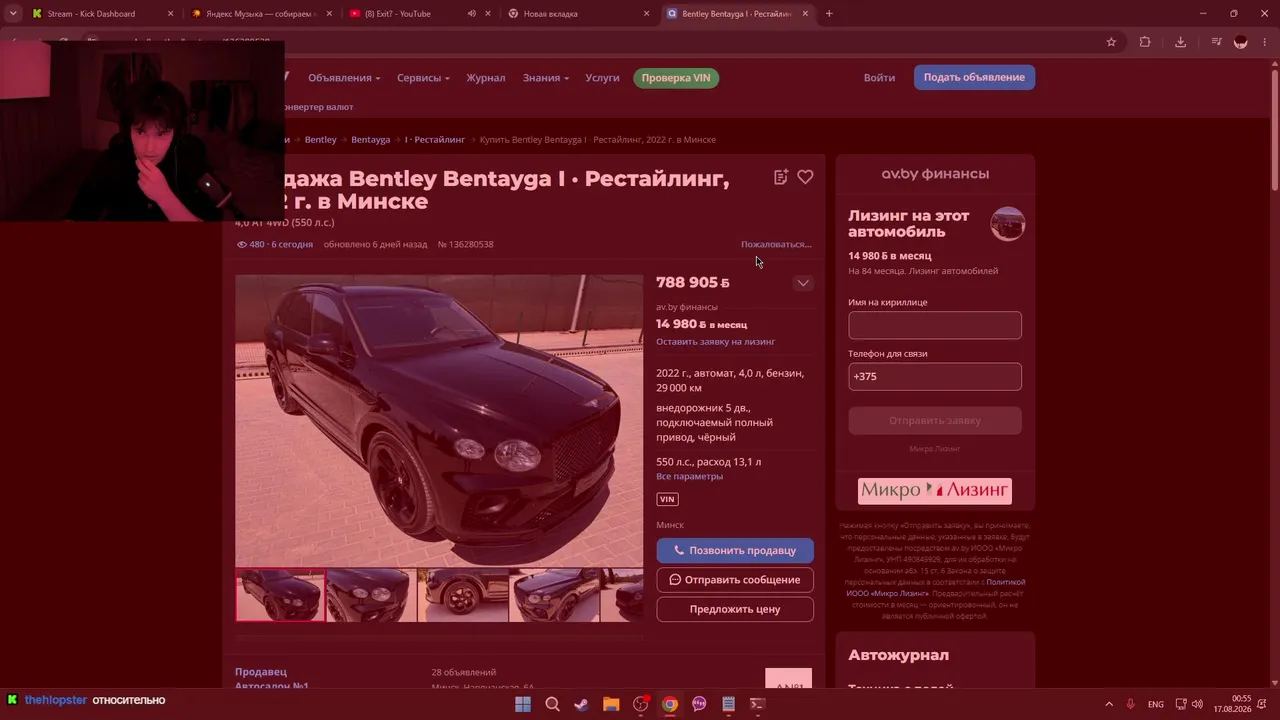Open Все параметры link

689,476
